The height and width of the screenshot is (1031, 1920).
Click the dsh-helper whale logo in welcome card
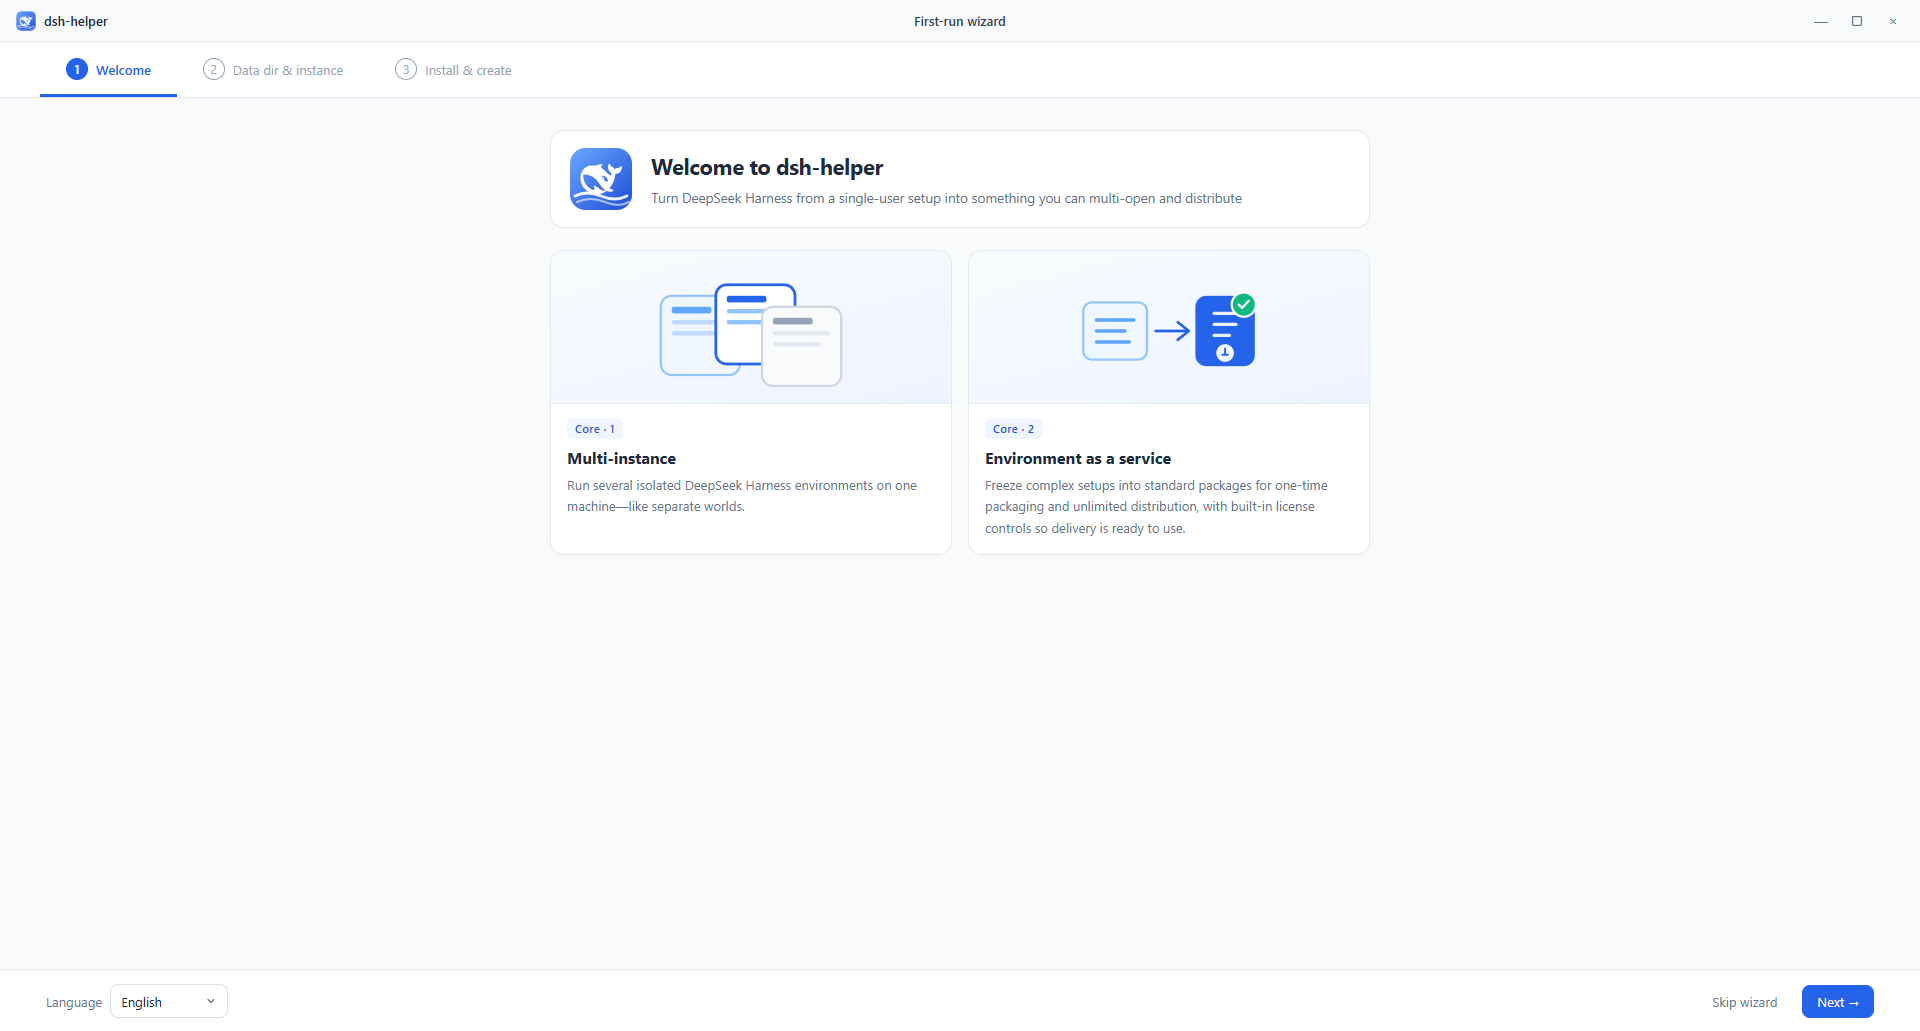601,179
